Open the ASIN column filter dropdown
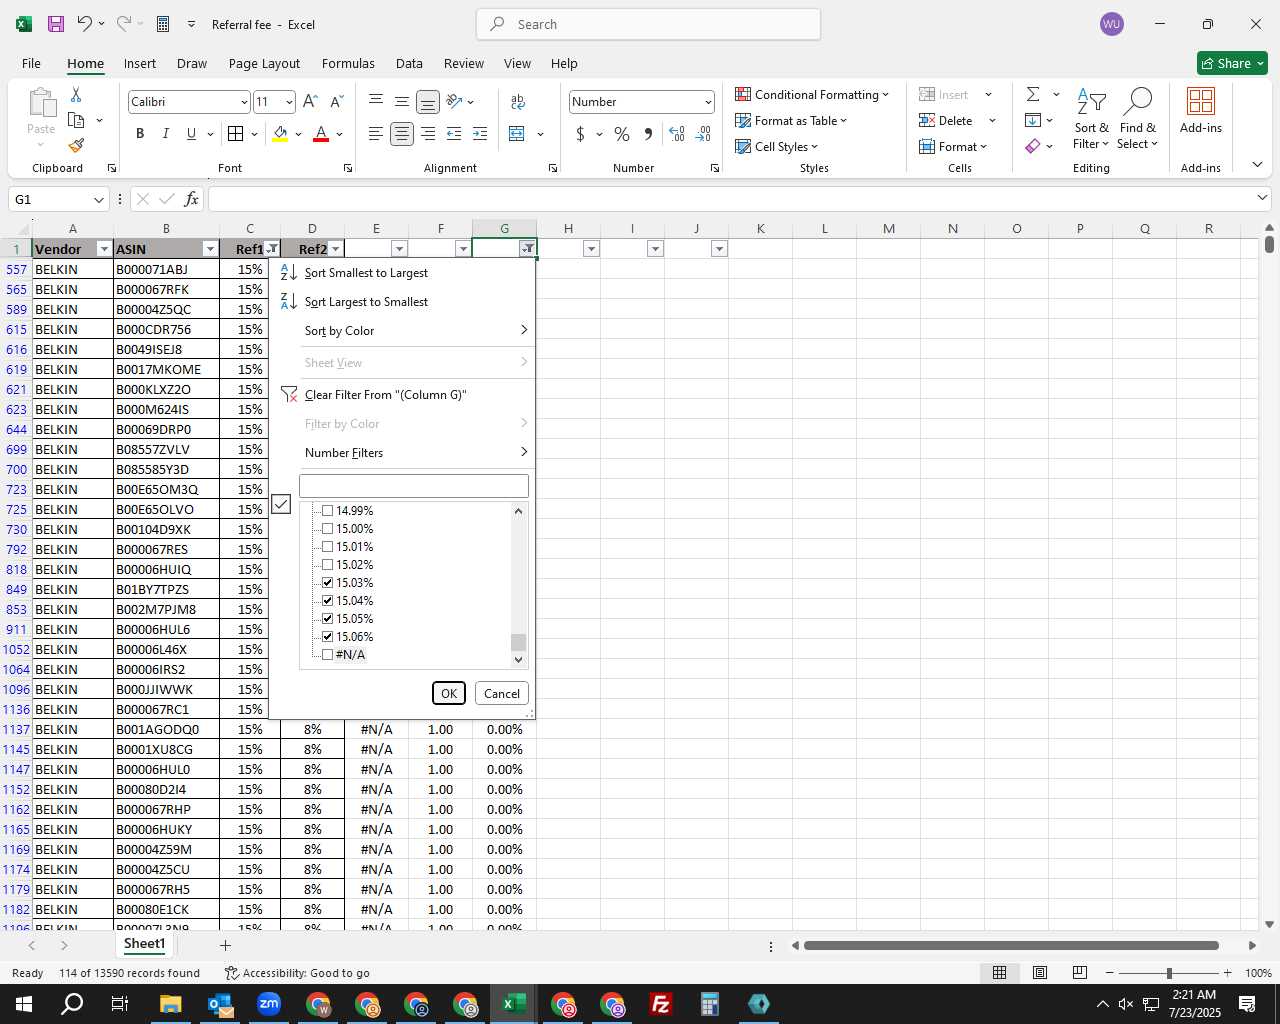This screenshot has width=1280, height=1024. 210,249
